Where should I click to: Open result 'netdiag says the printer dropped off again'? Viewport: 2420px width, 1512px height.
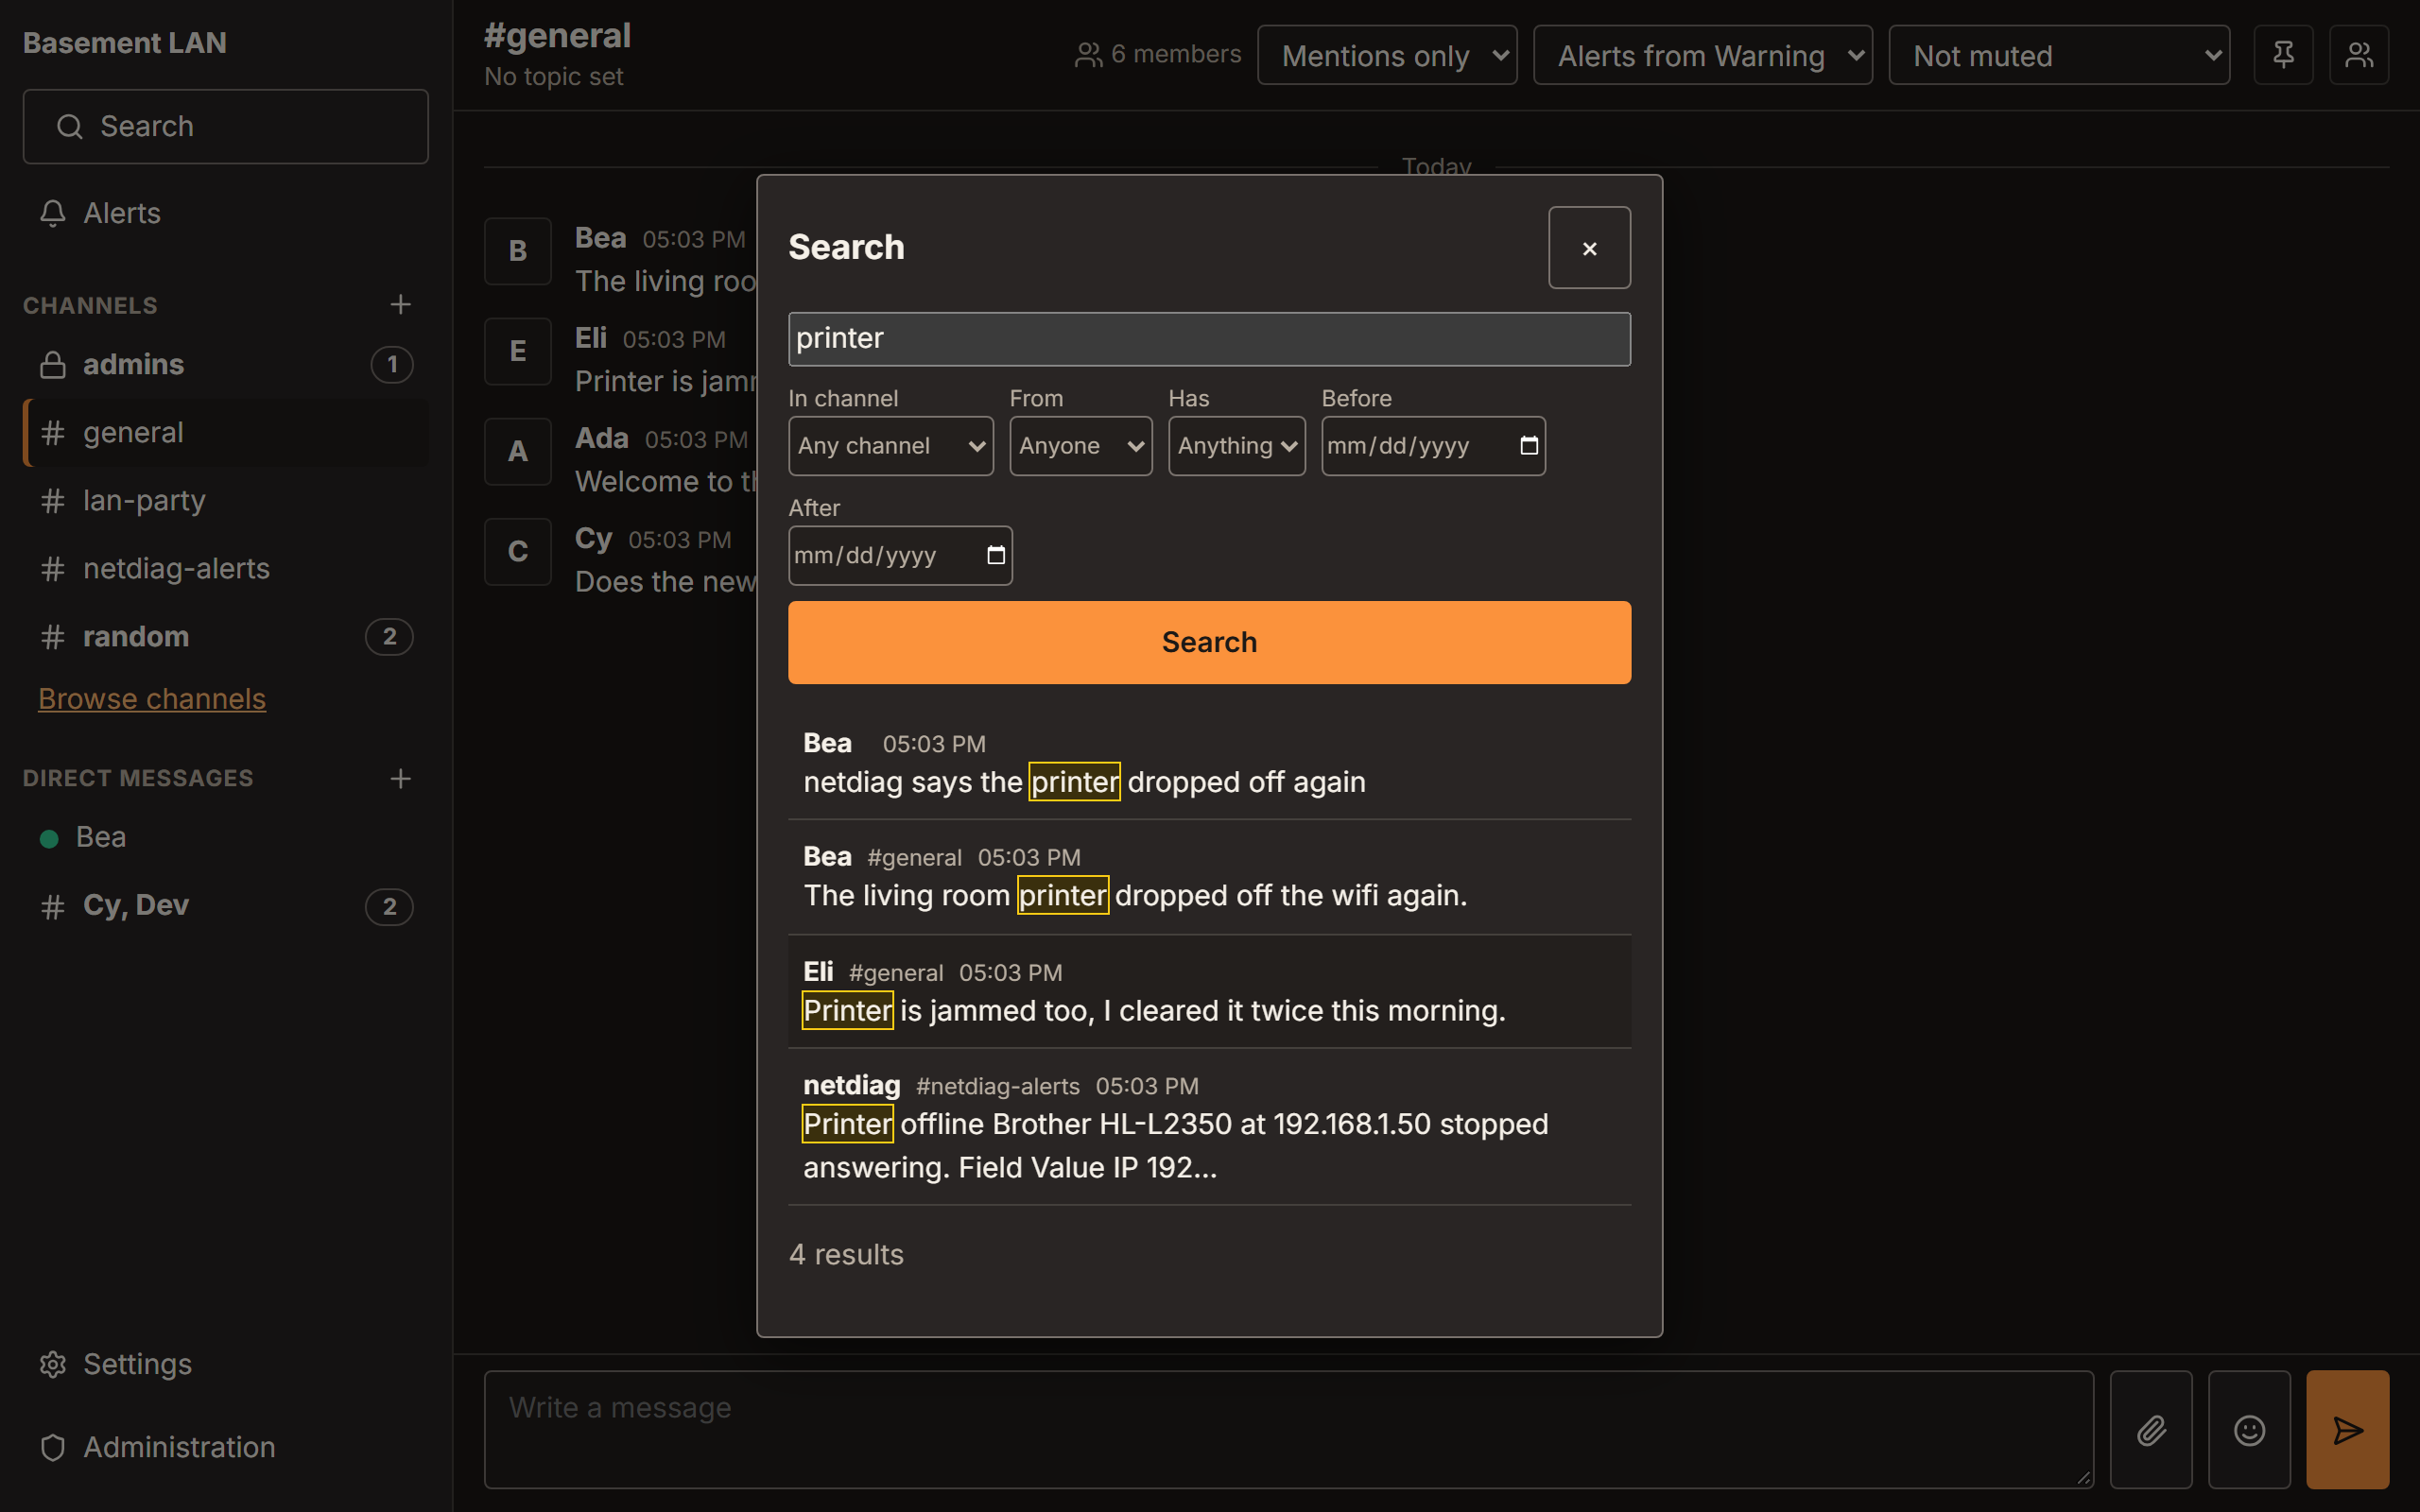[x=1209, y=763]
